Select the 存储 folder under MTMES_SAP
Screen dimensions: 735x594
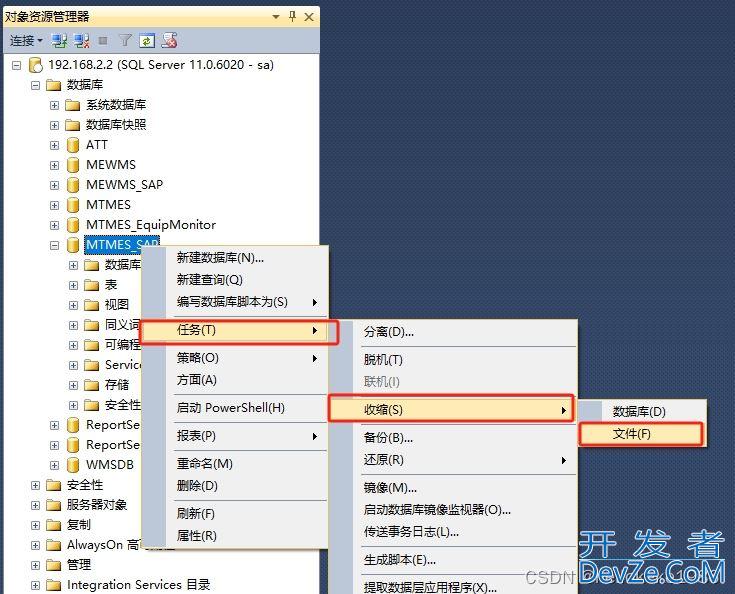click(x=117, y=385)
